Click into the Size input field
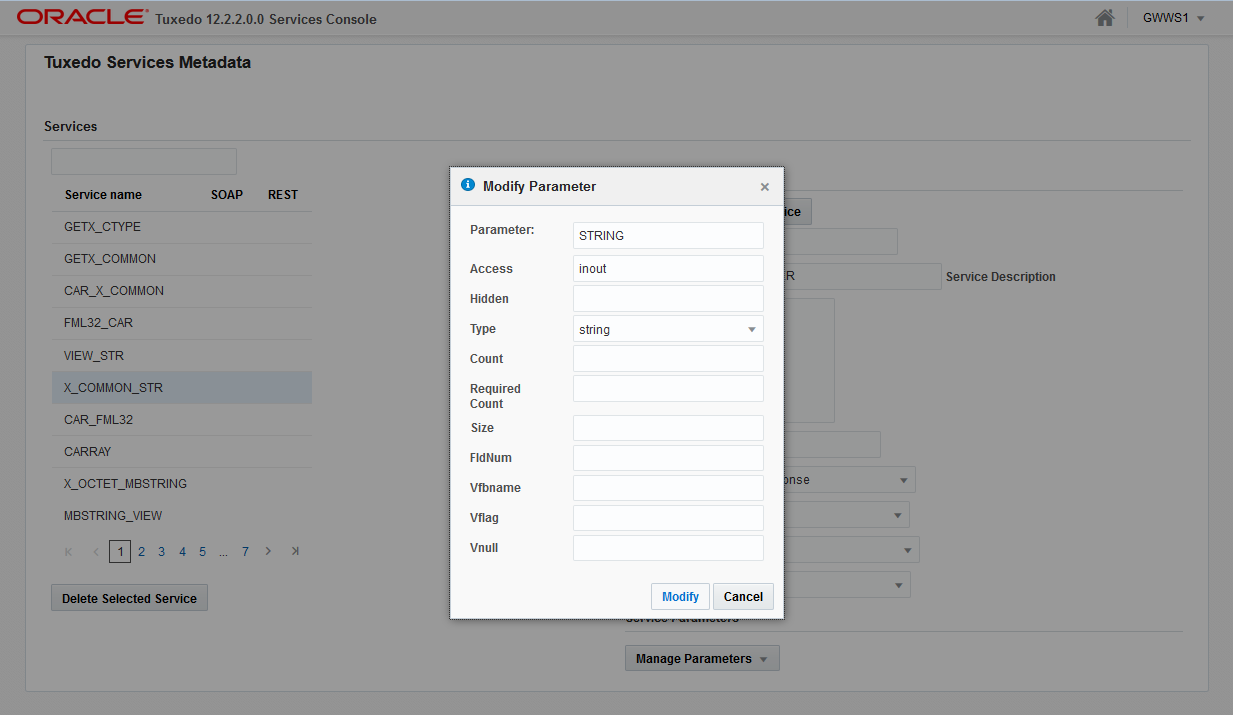 click(668, 428)
